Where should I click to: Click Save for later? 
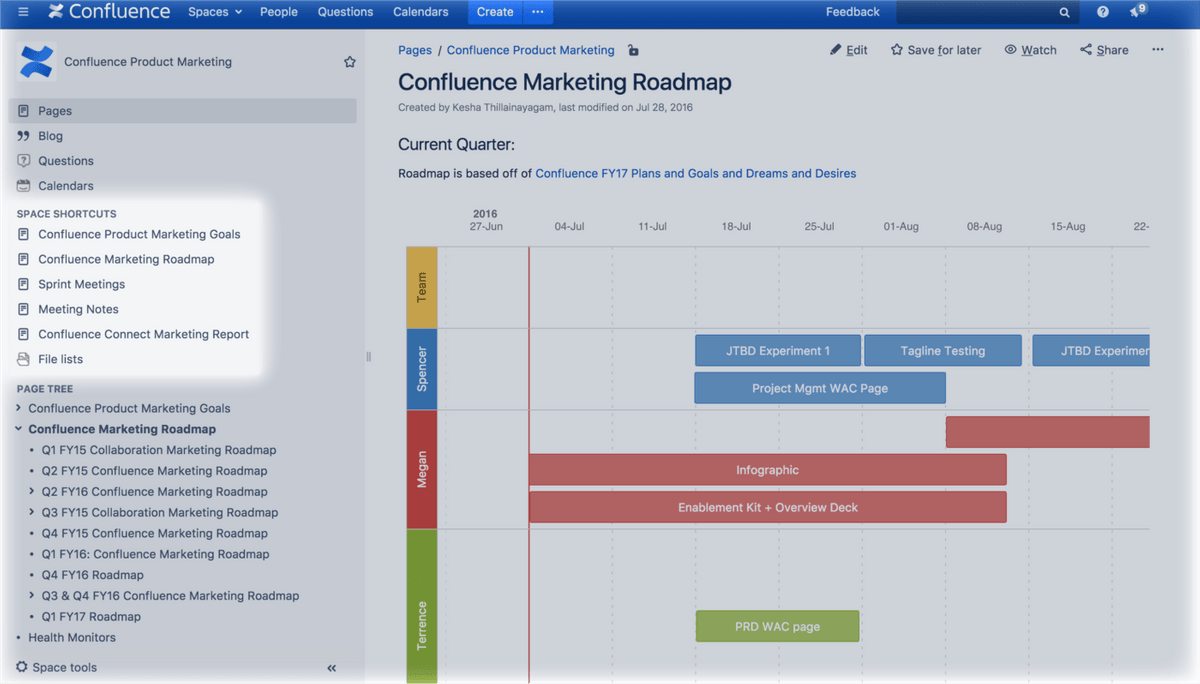(936, 50)
